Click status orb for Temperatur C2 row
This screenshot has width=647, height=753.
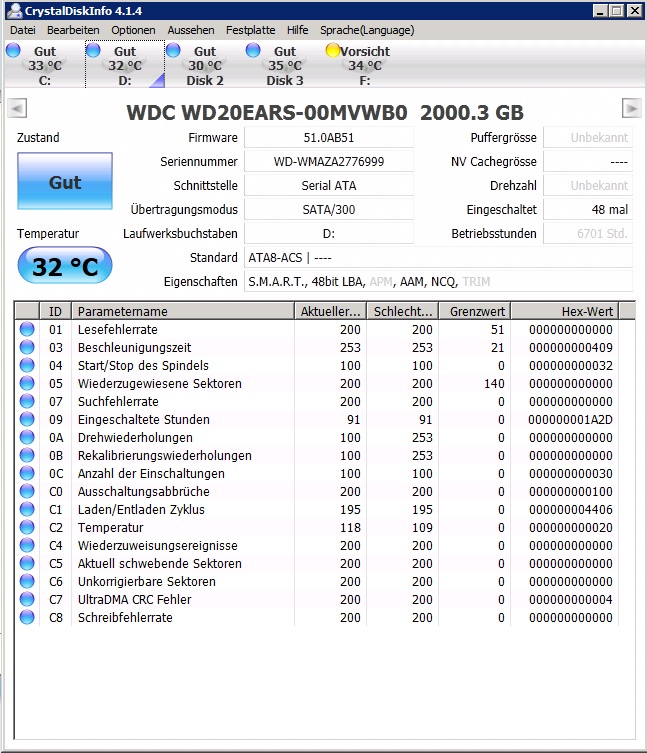(27, 527)
